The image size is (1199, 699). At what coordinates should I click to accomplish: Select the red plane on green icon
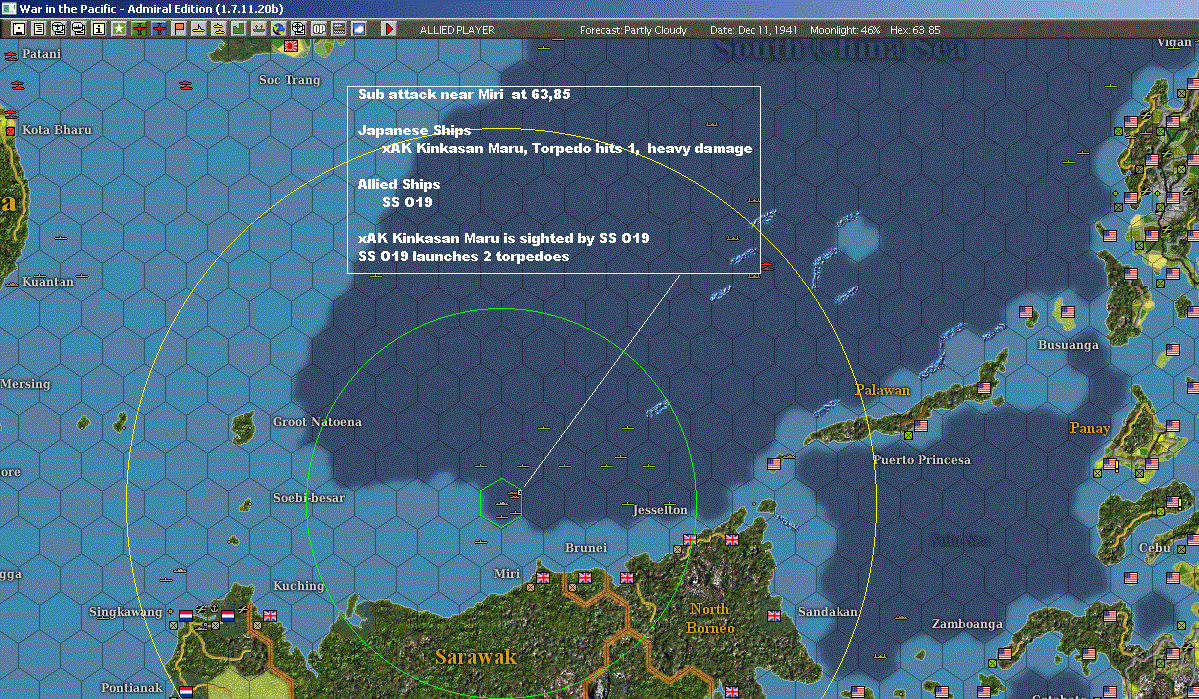tap(138, 29)
